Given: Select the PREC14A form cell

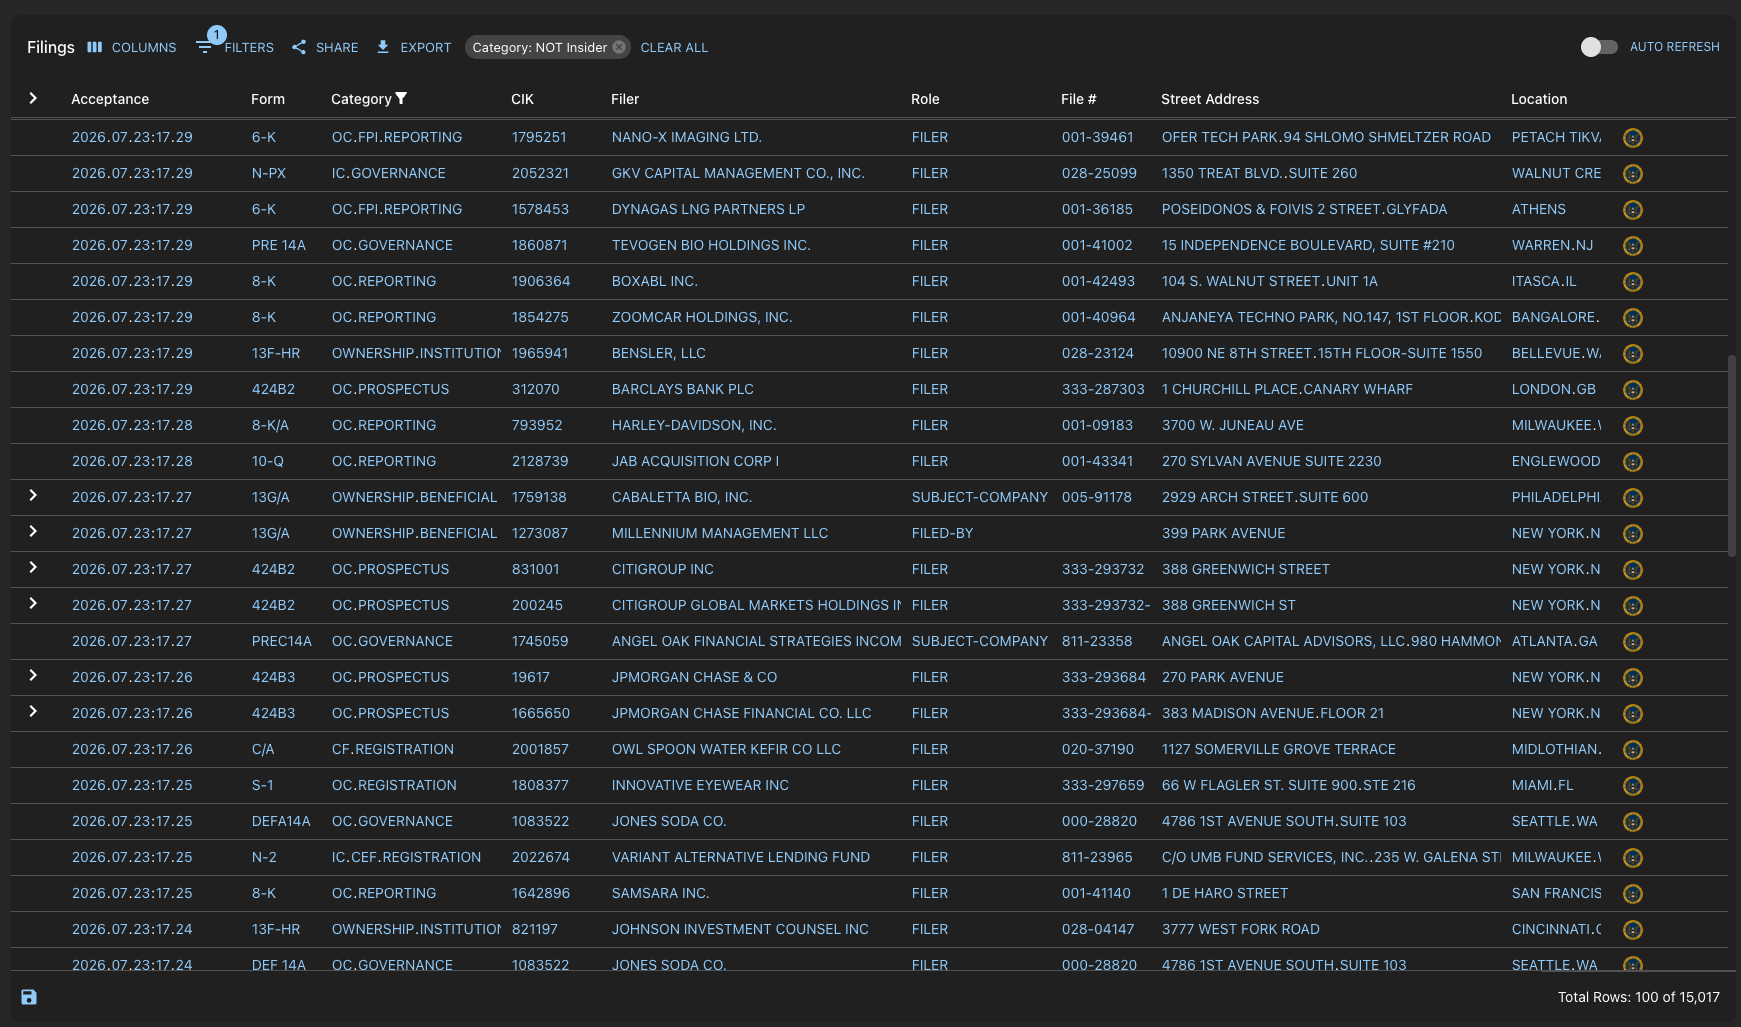Looking at the screenshot, I should click(x=282, y=641).
